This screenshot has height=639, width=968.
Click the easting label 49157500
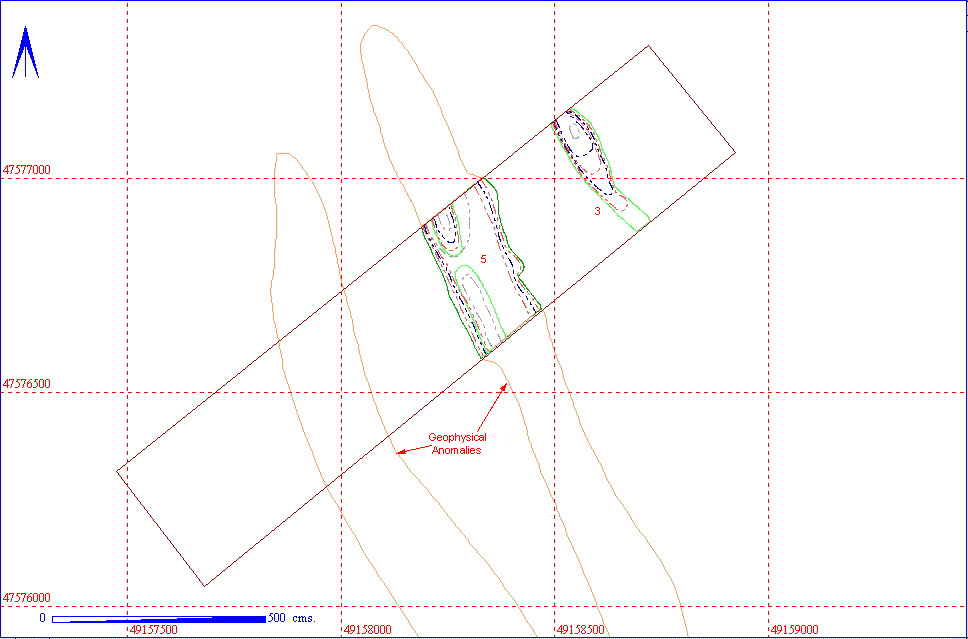[154, 630]
